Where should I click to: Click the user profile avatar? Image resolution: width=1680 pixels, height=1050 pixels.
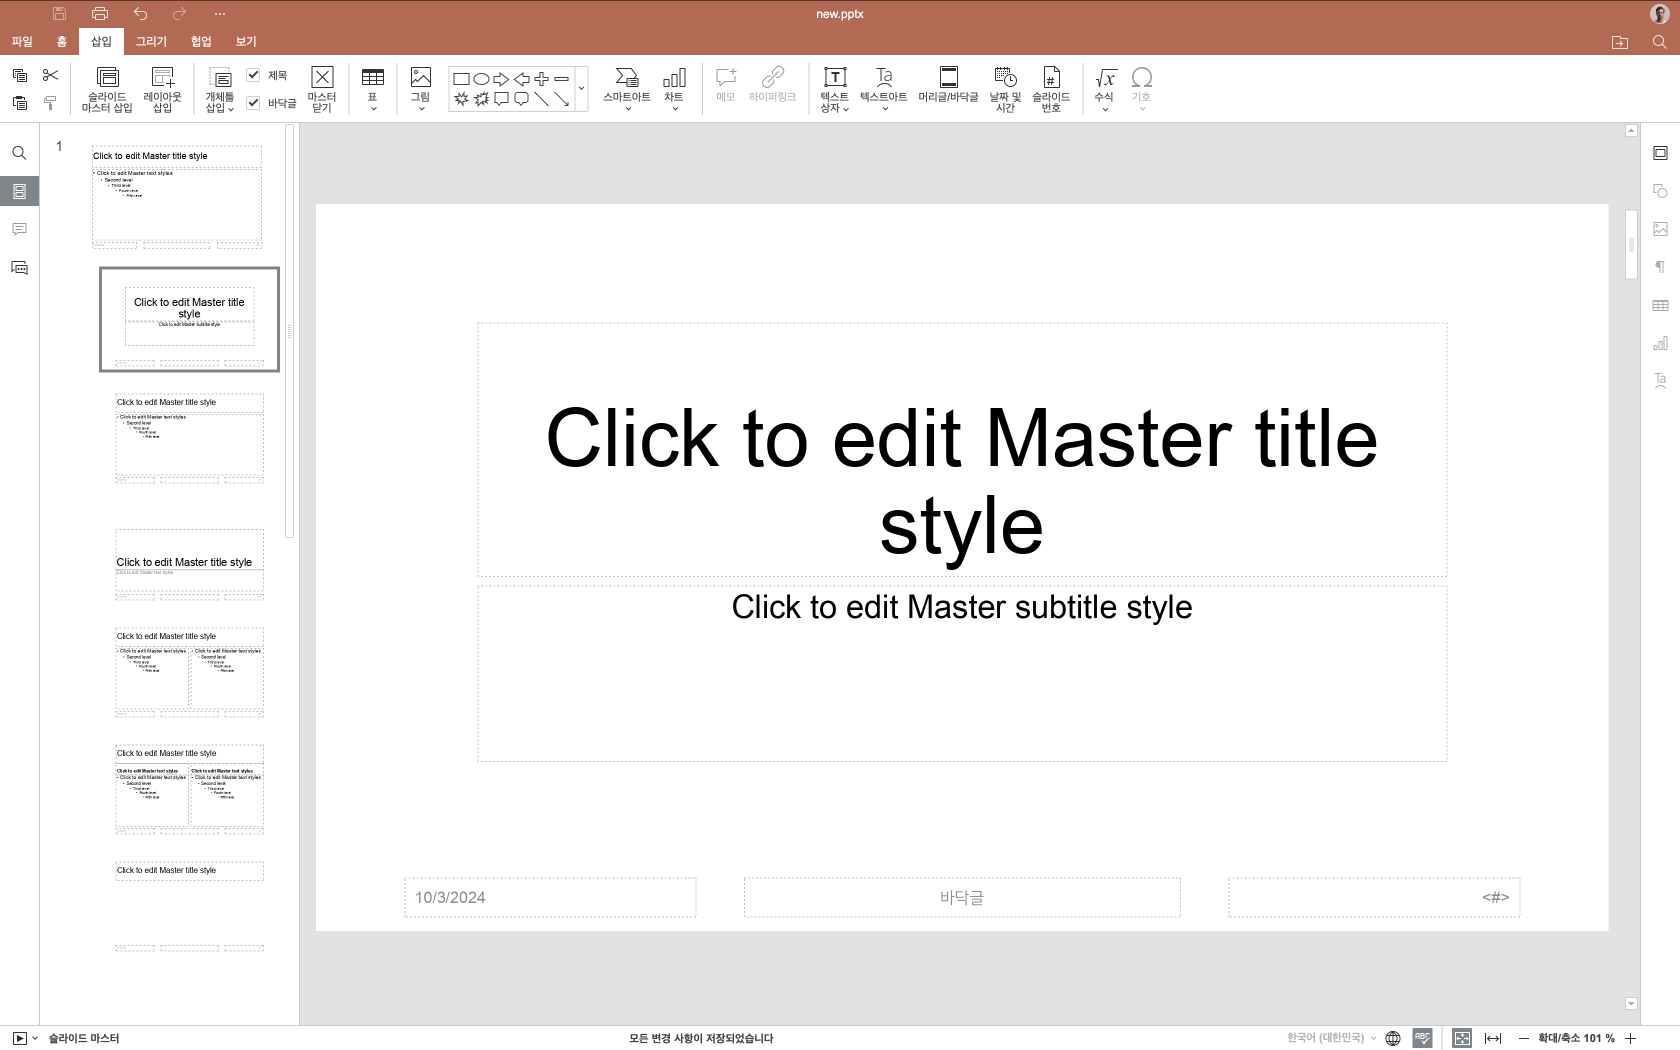coord(1659,14)
